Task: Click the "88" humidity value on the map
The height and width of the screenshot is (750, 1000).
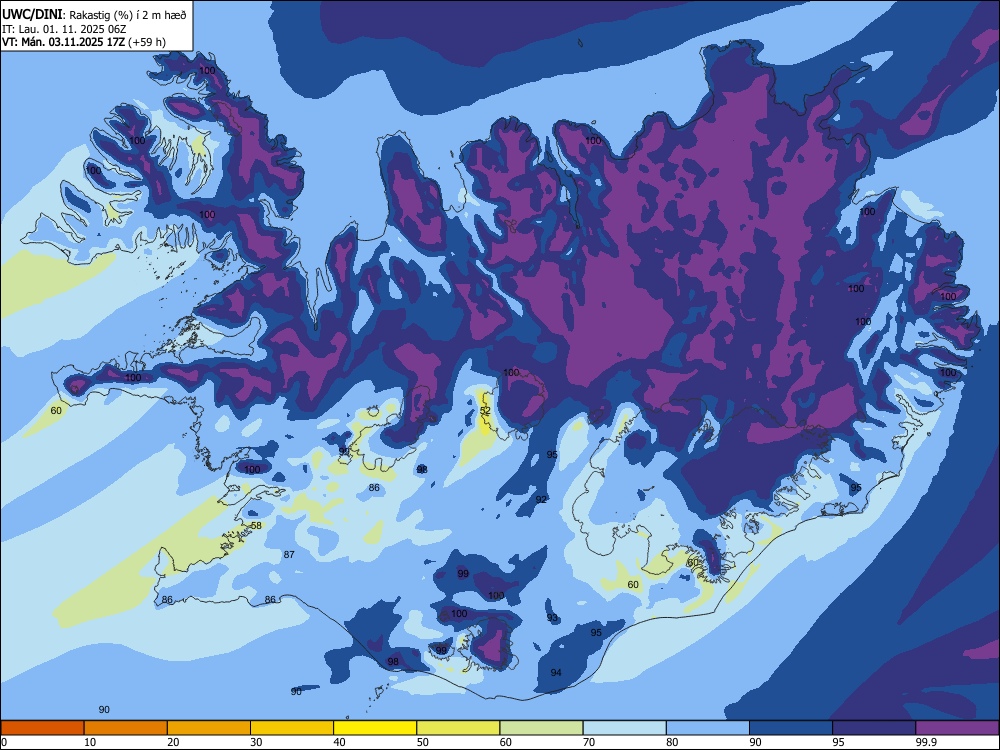Action: pyautogui.click(x=422, y=470)
